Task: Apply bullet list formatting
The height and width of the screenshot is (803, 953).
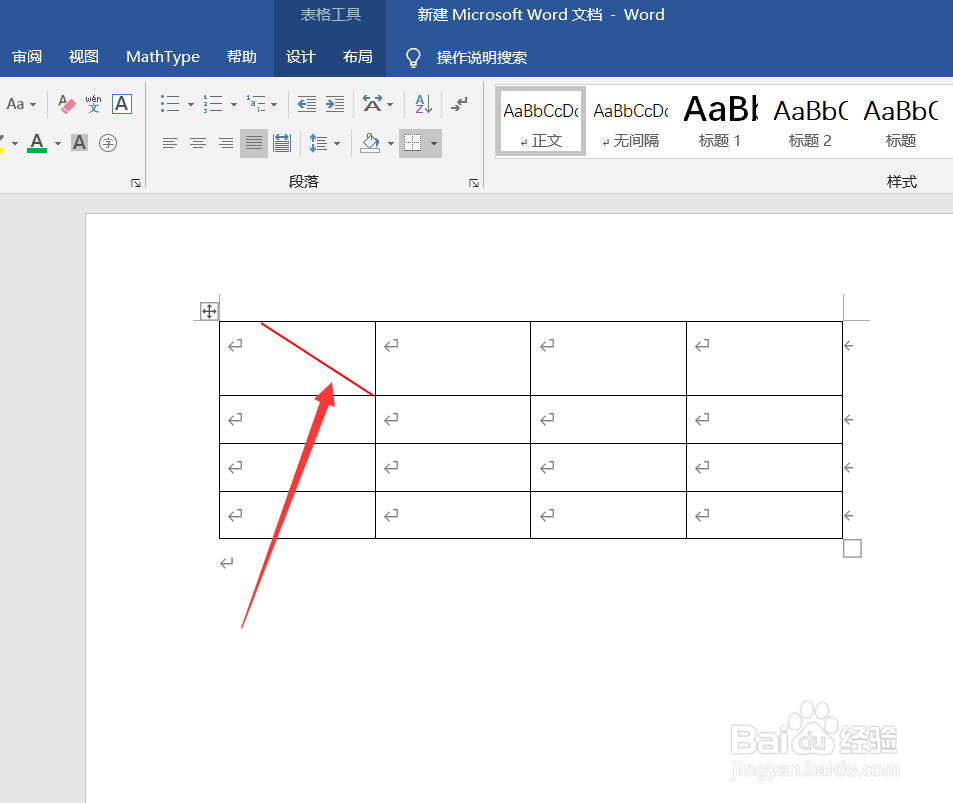Action: point(170,104)
